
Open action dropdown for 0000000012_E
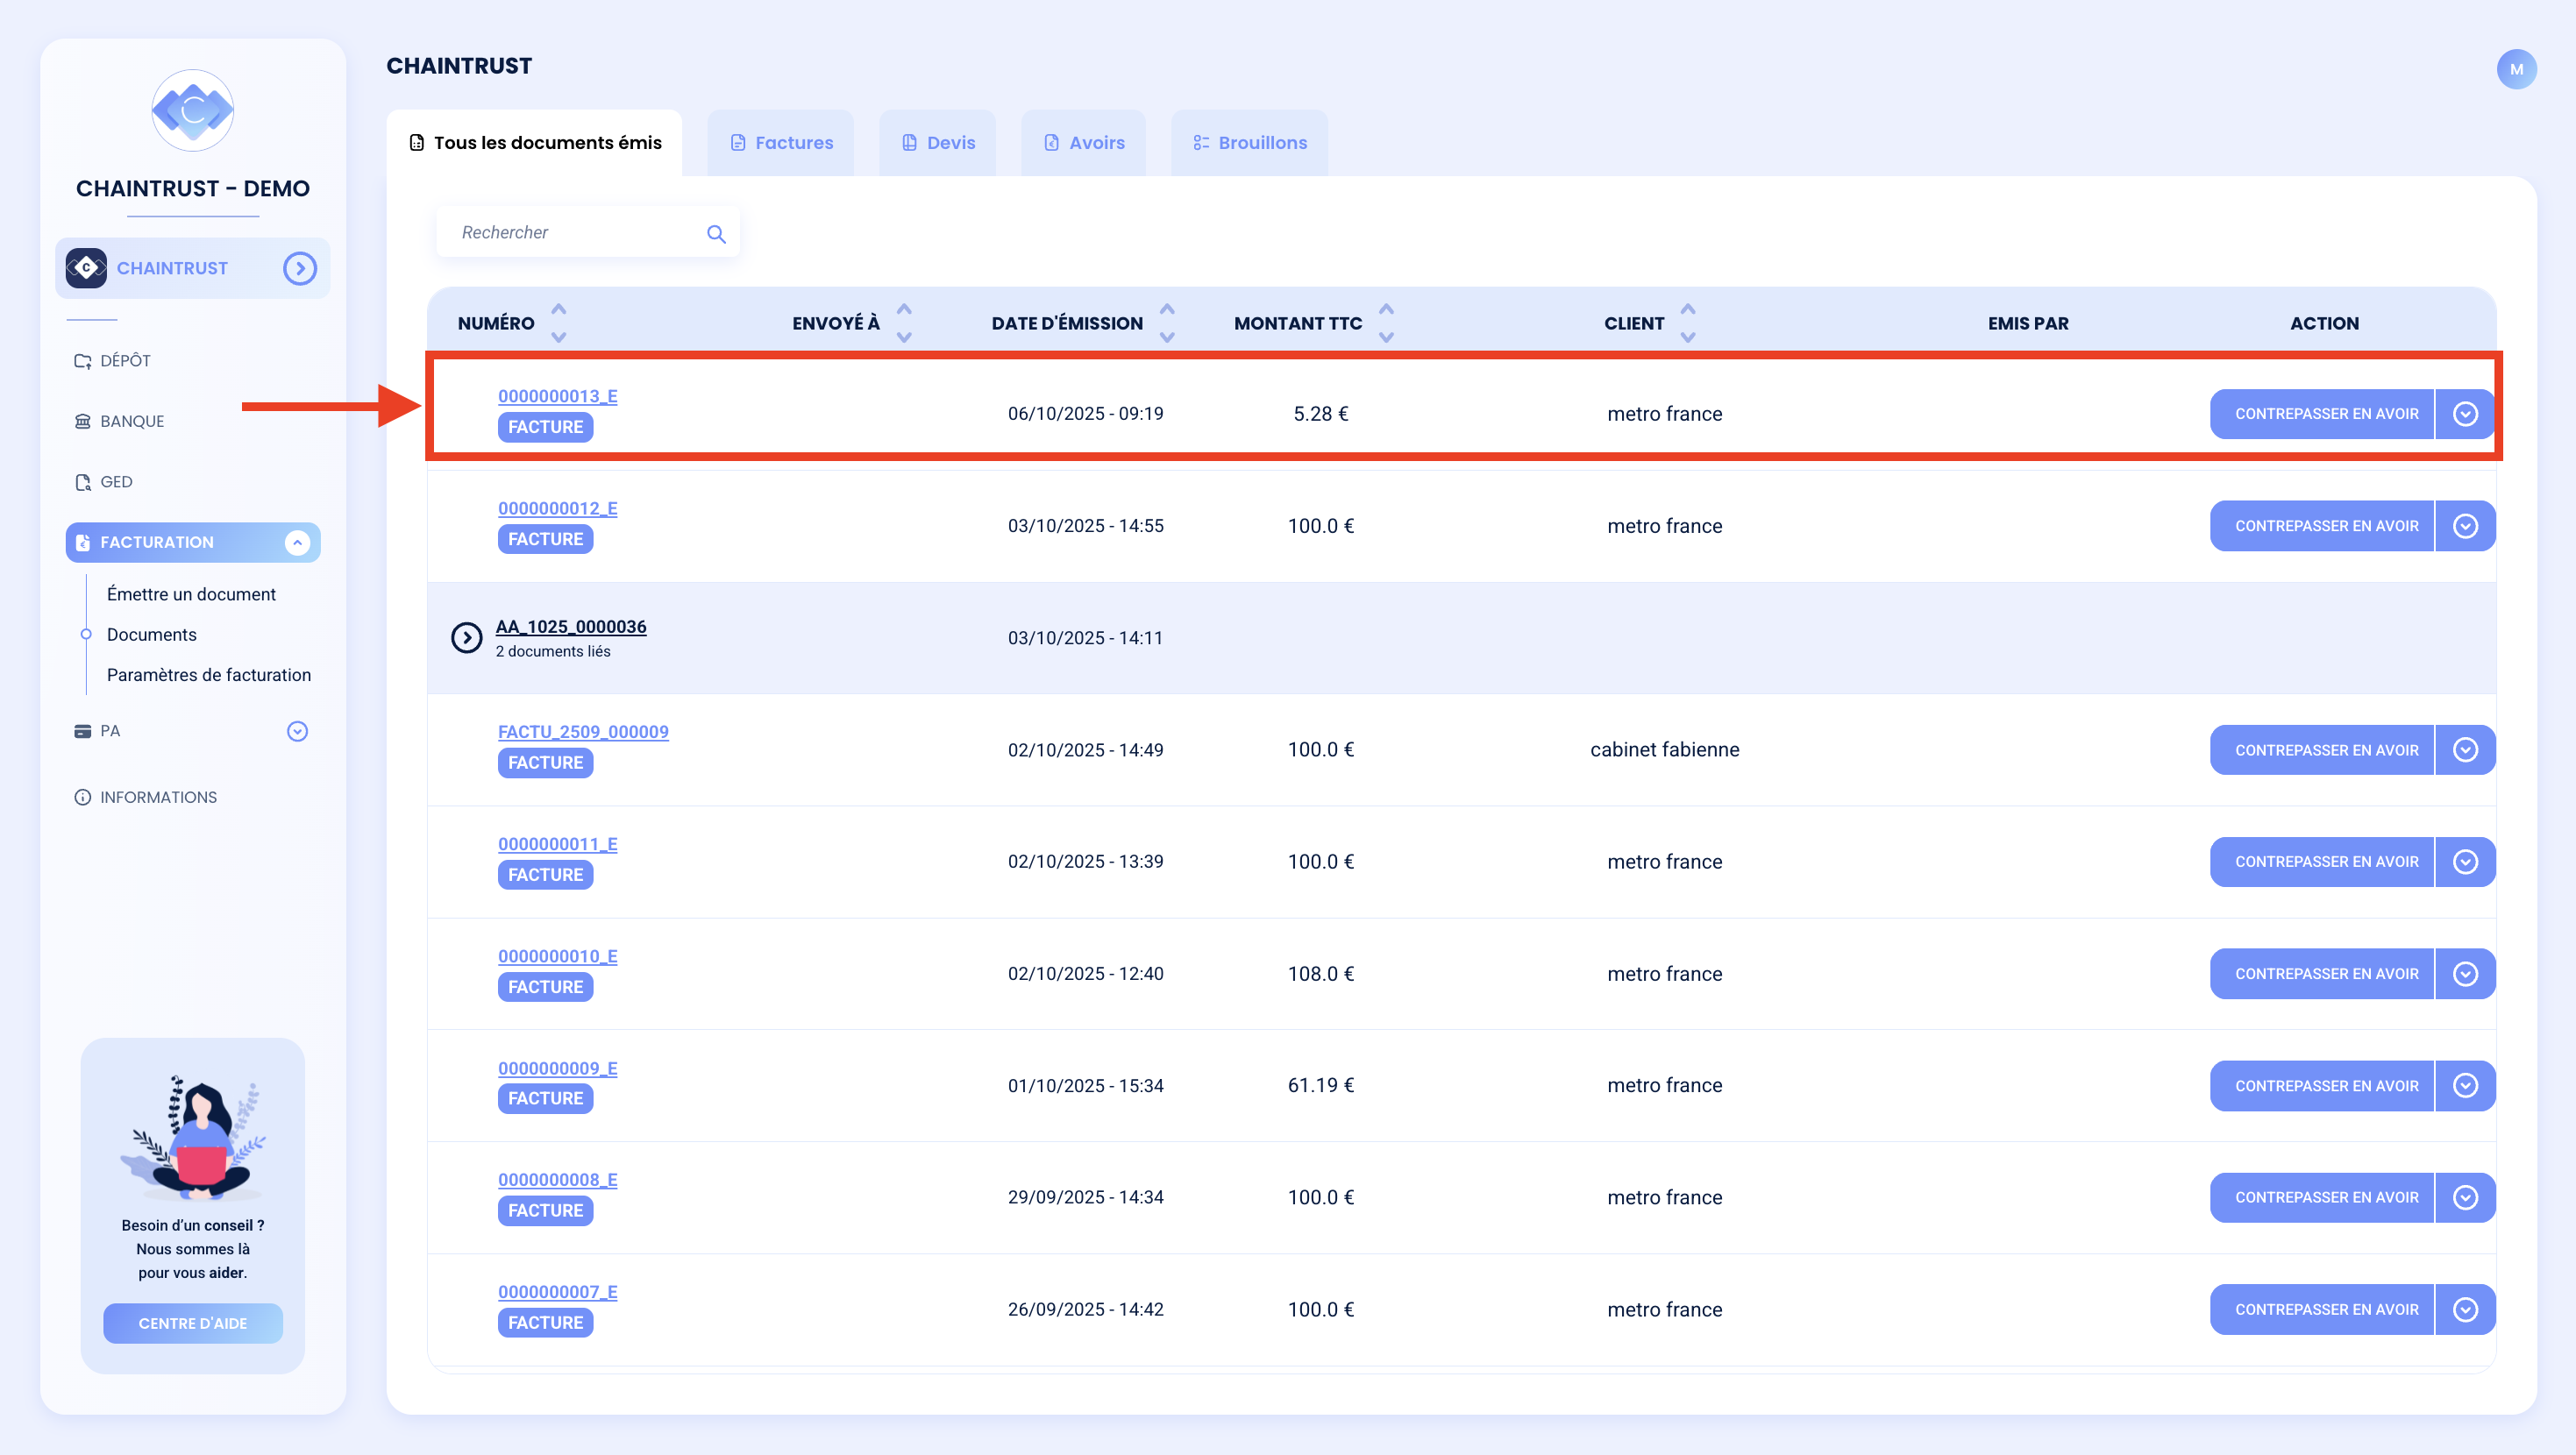[2465, 526]
